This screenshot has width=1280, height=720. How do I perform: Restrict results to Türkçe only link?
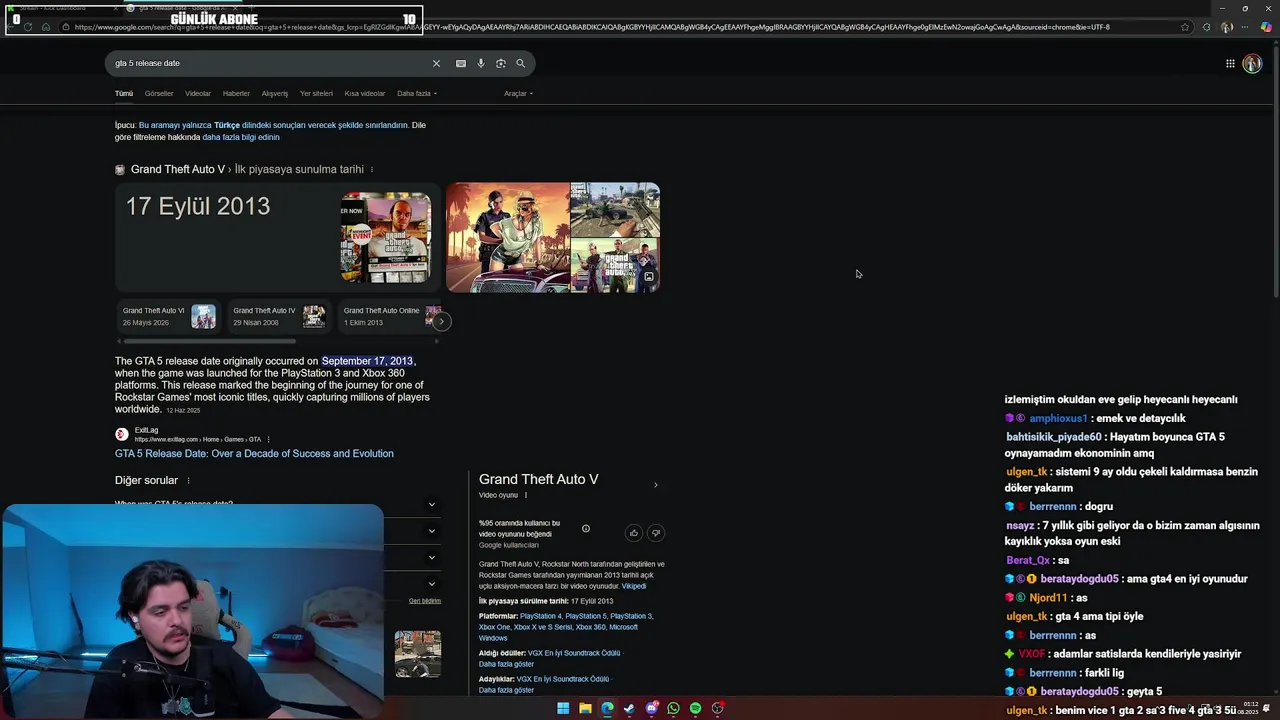click(x=274, y=126)
